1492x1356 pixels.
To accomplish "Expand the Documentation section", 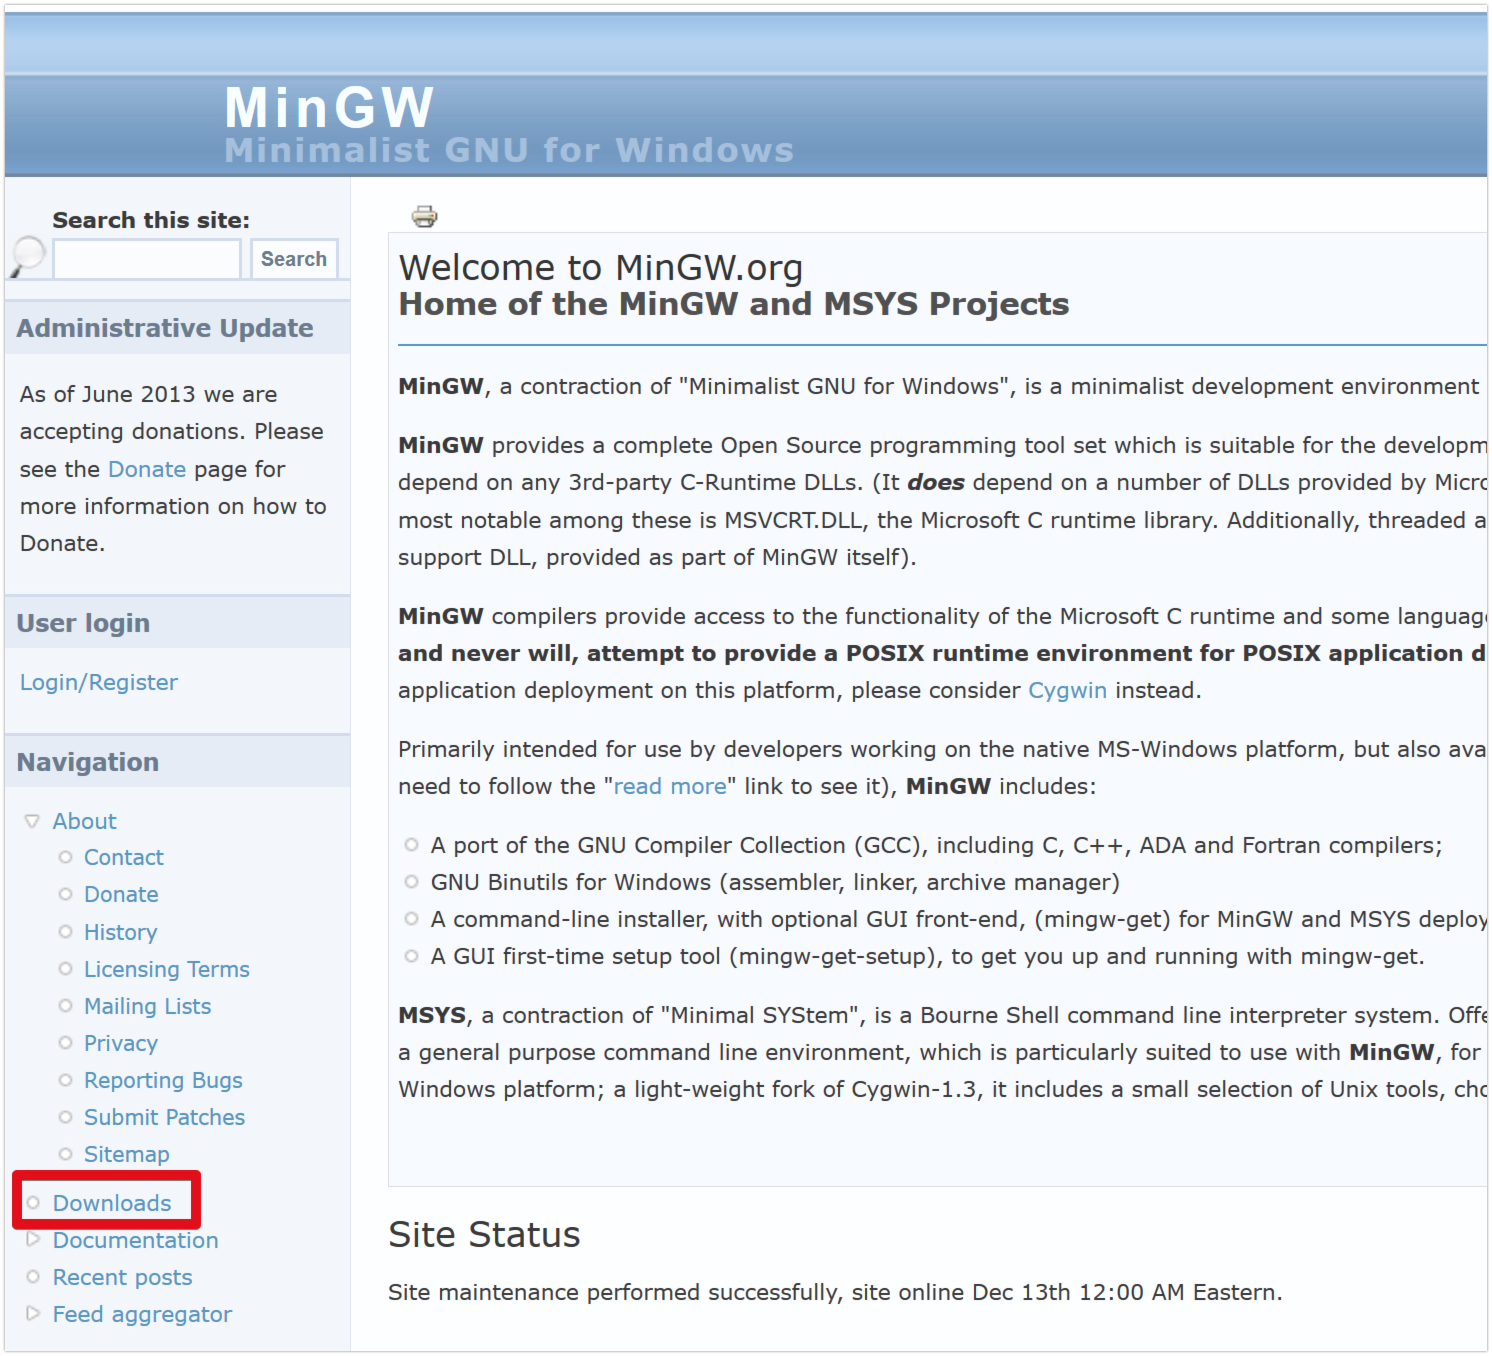I will click(x=34, y=1240).
